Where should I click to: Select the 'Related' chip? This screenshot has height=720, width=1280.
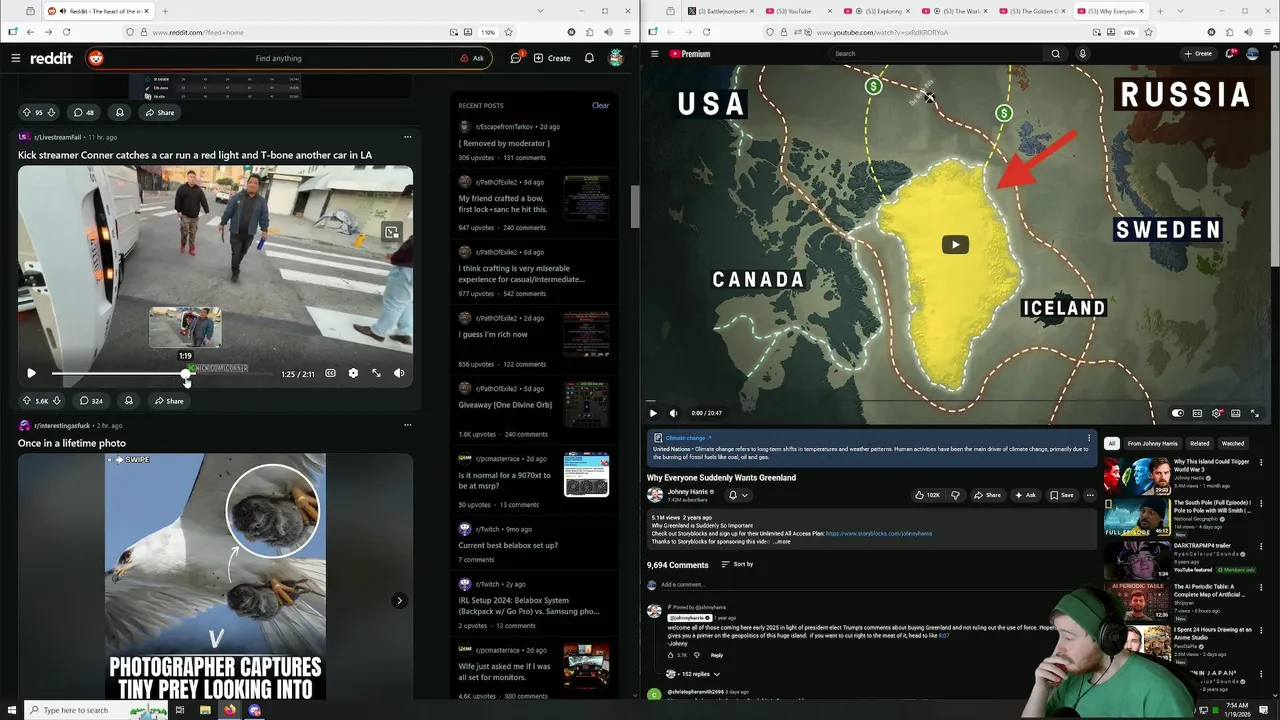pos(1199,443)
